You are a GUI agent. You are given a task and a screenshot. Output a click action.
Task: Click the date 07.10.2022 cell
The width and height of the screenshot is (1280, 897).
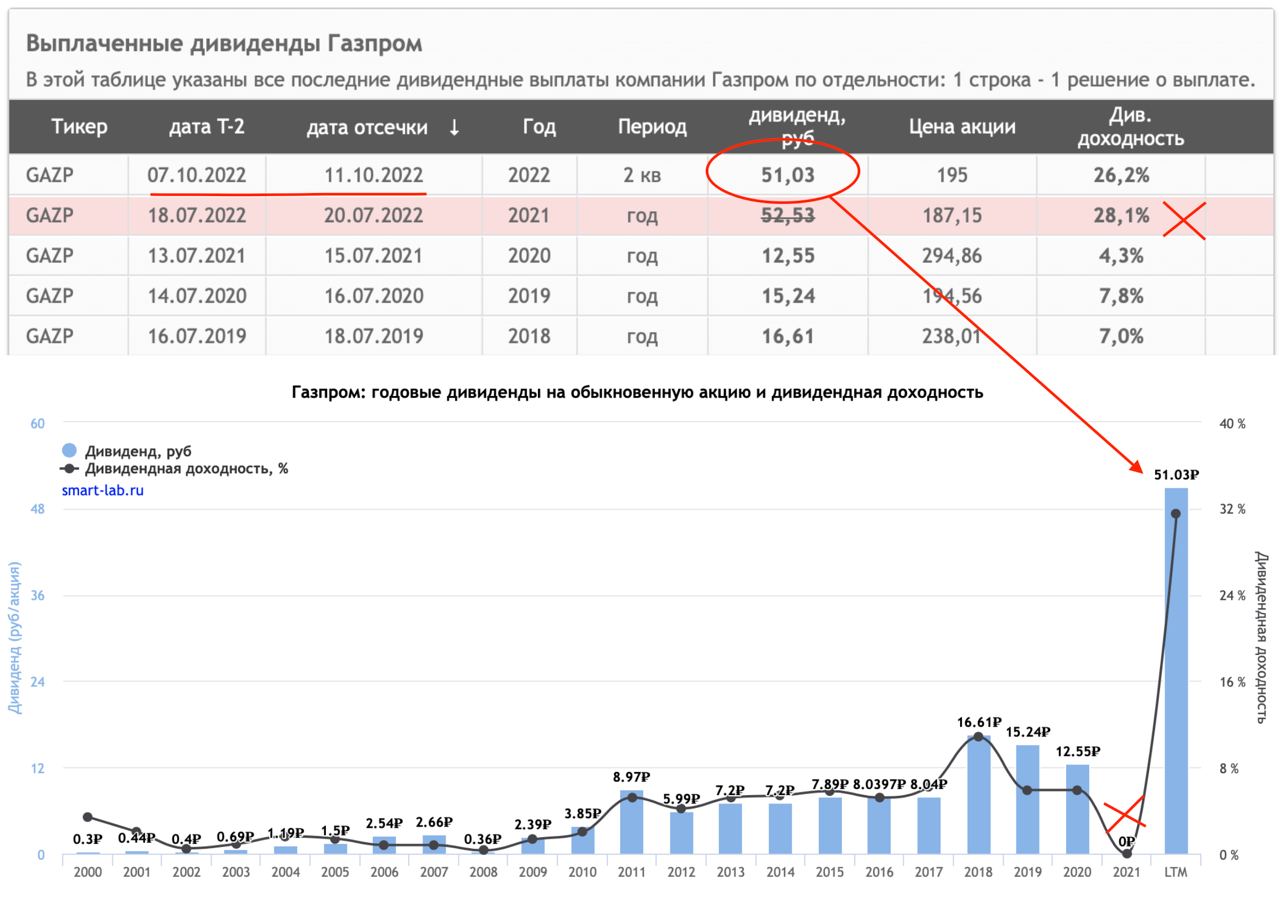[195, 175]
